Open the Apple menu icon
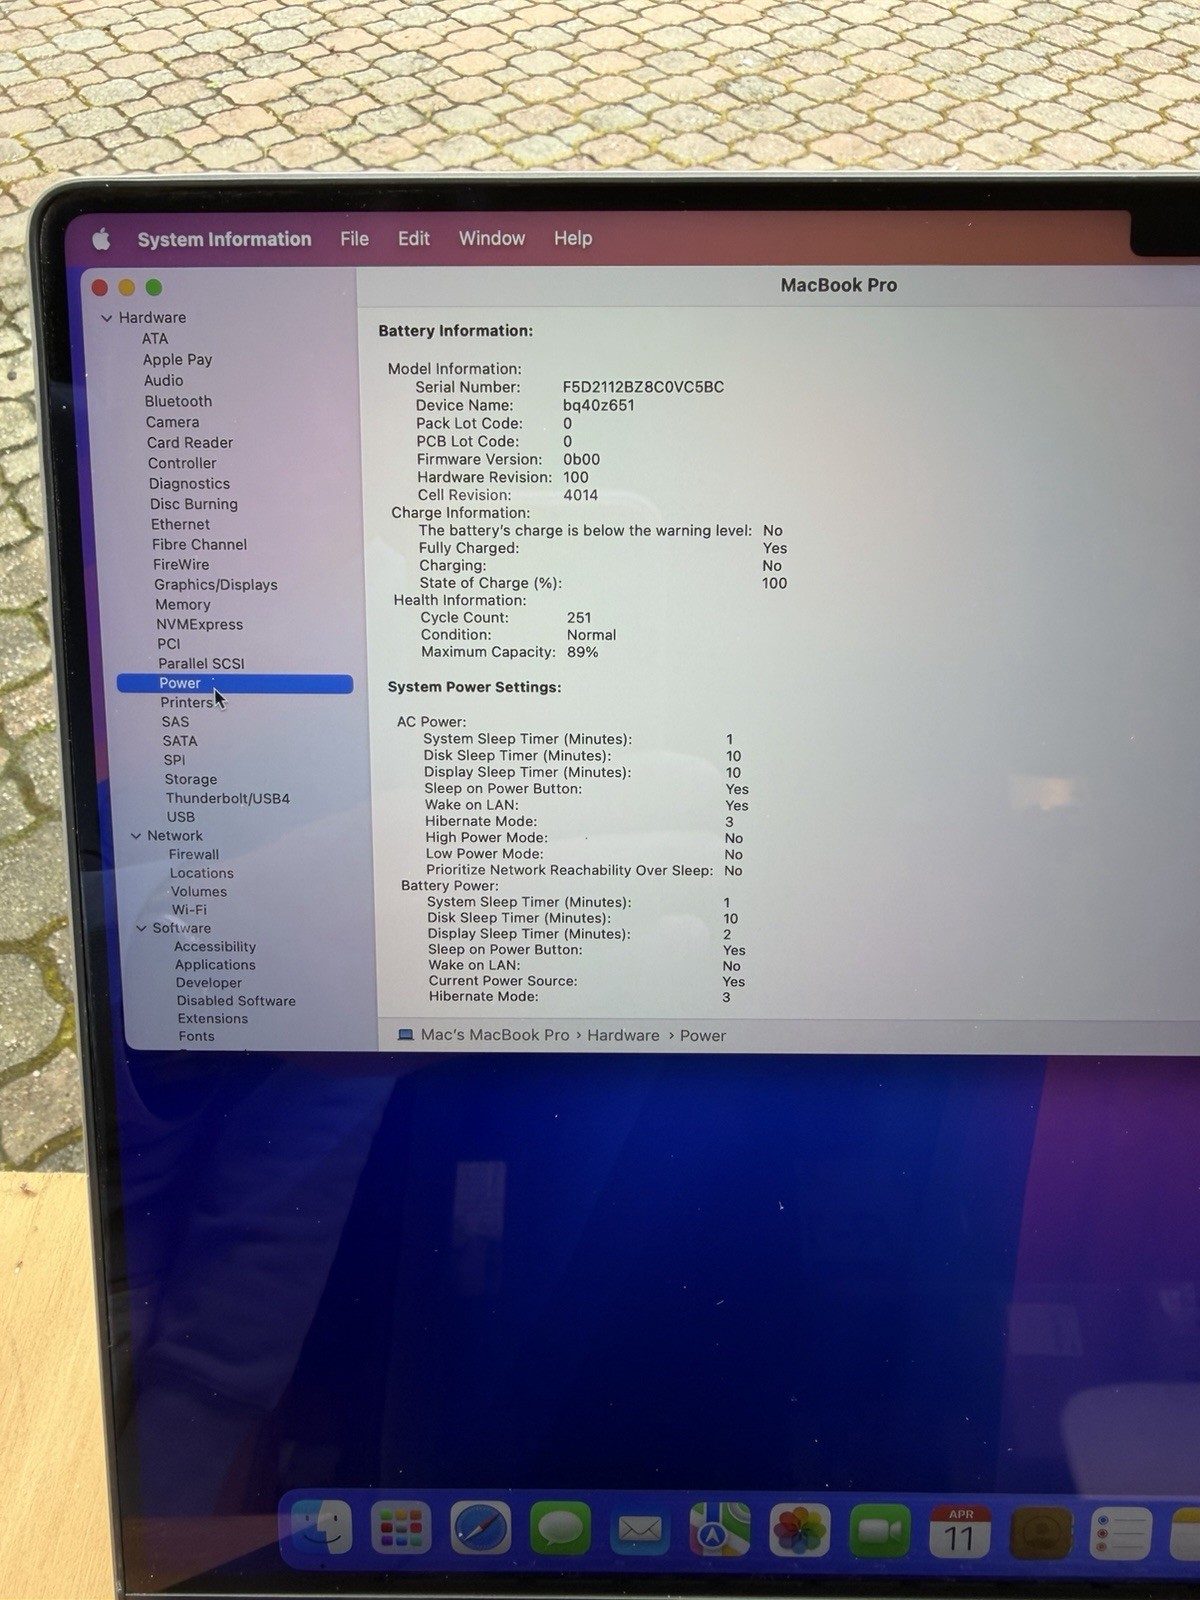The image size is (1200, 1600). coord(101,239)
